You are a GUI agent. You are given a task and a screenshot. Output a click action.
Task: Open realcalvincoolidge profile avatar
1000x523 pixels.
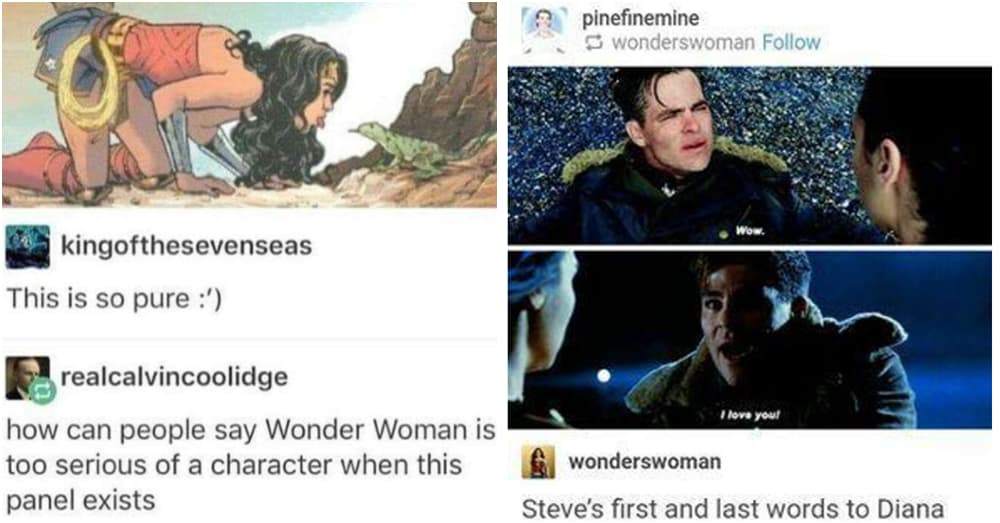coord(27,378)
